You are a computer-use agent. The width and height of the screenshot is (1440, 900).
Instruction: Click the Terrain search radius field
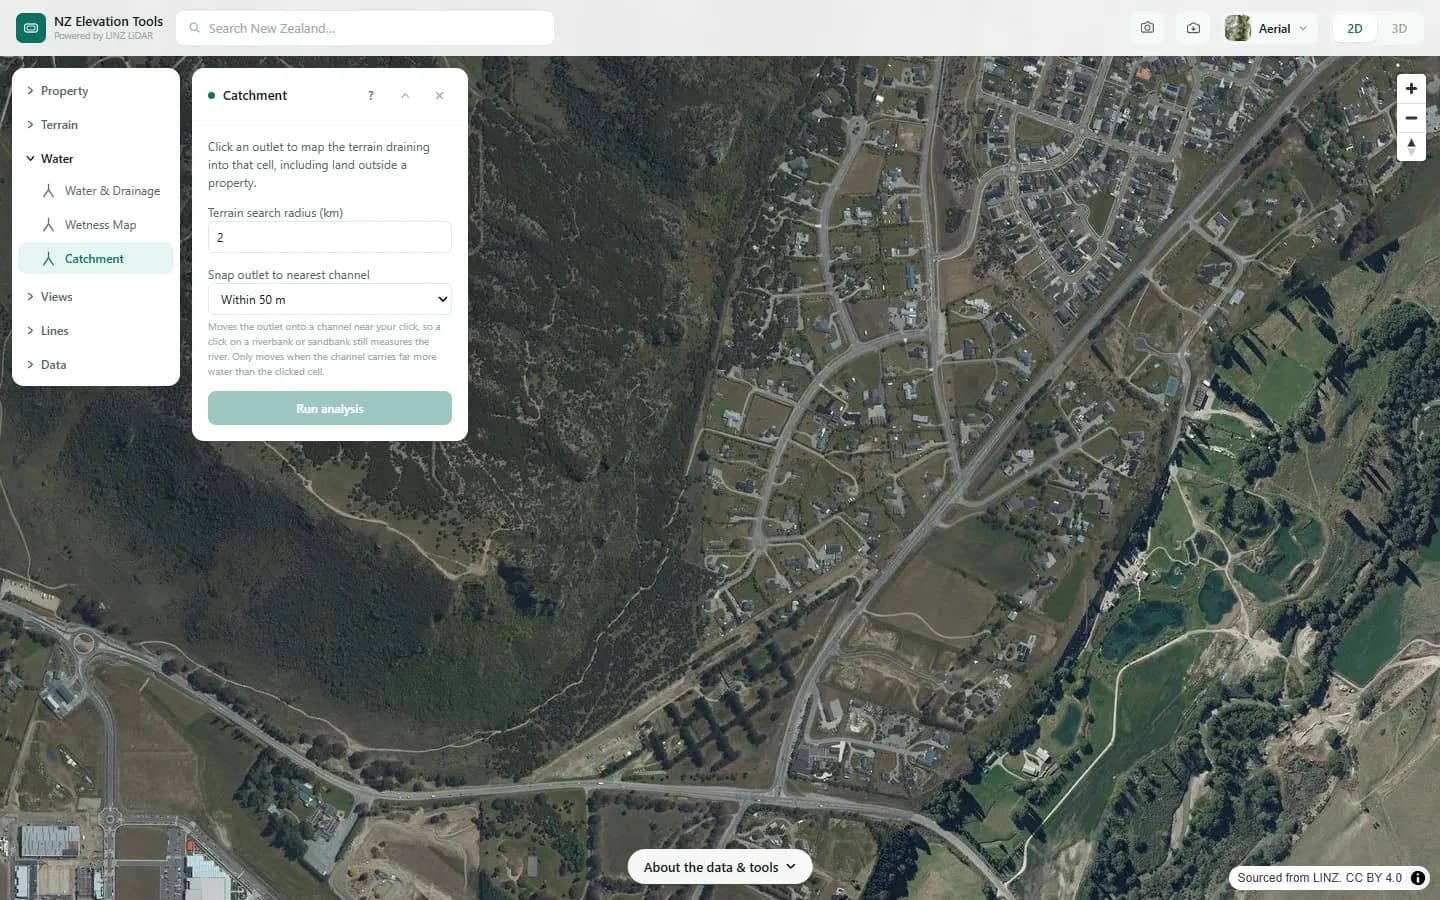(330, 237)
